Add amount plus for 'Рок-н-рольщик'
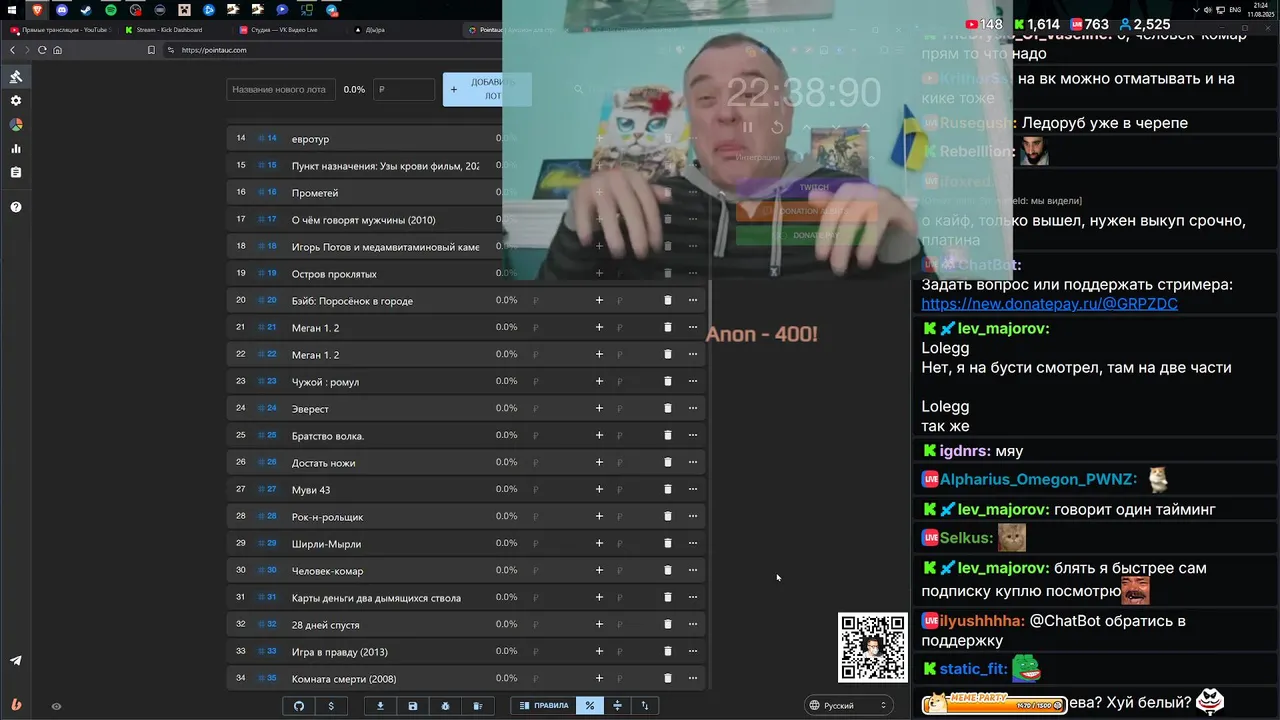 pos(600,516)
